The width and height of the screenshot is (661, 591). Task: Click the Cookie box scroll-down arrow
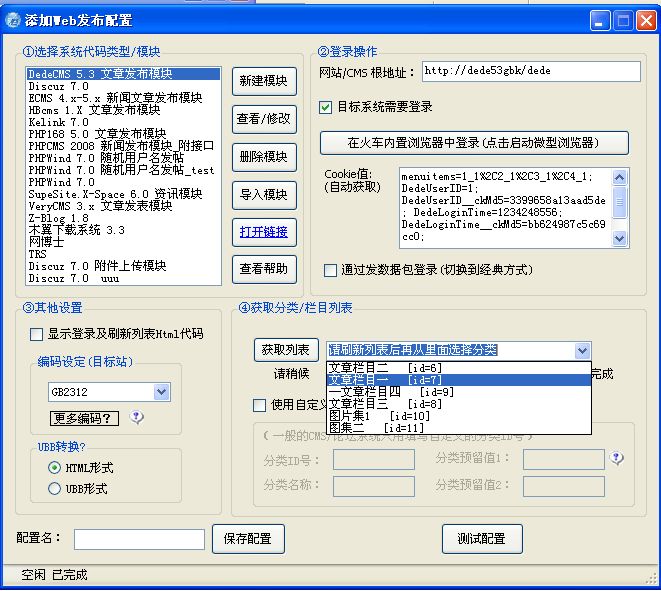pyautogui.click(x=619, y=239)
